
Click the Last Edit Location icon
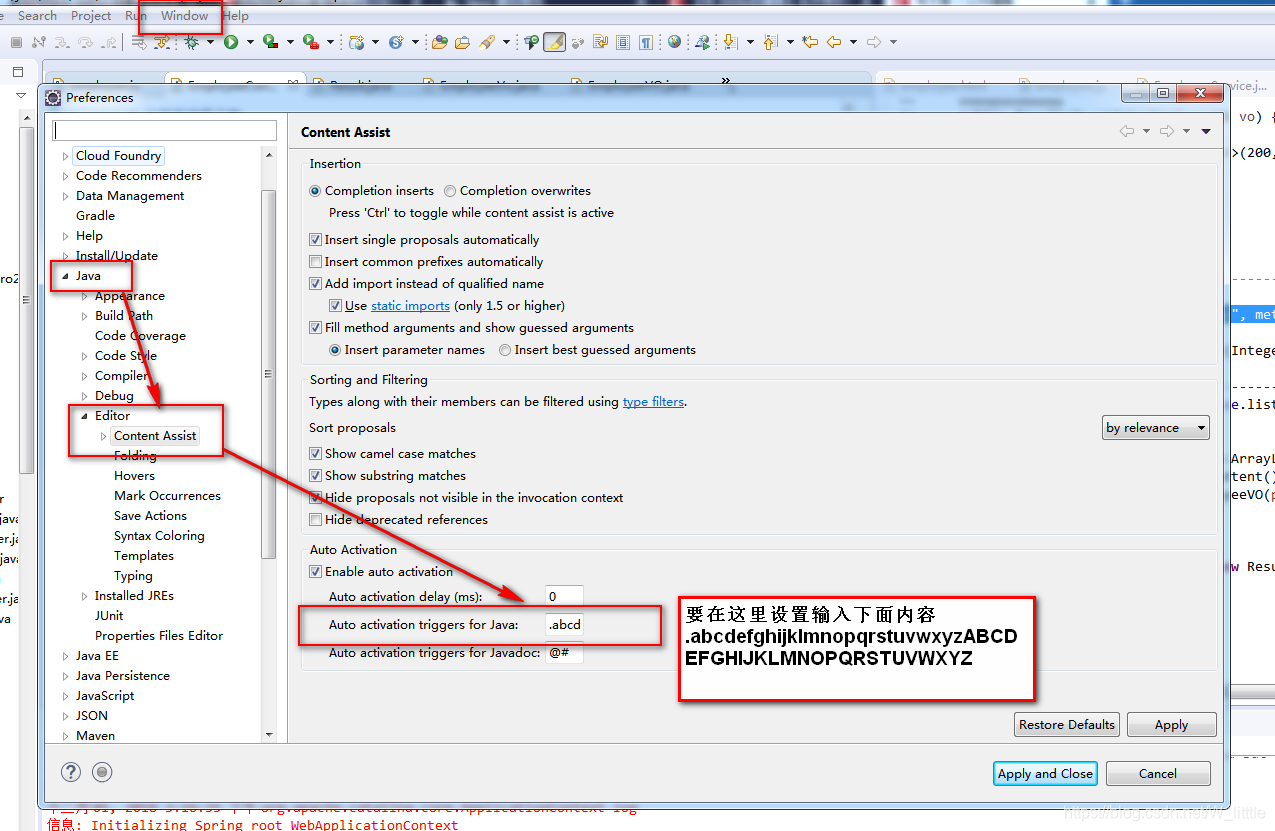(x=810, y=42)
